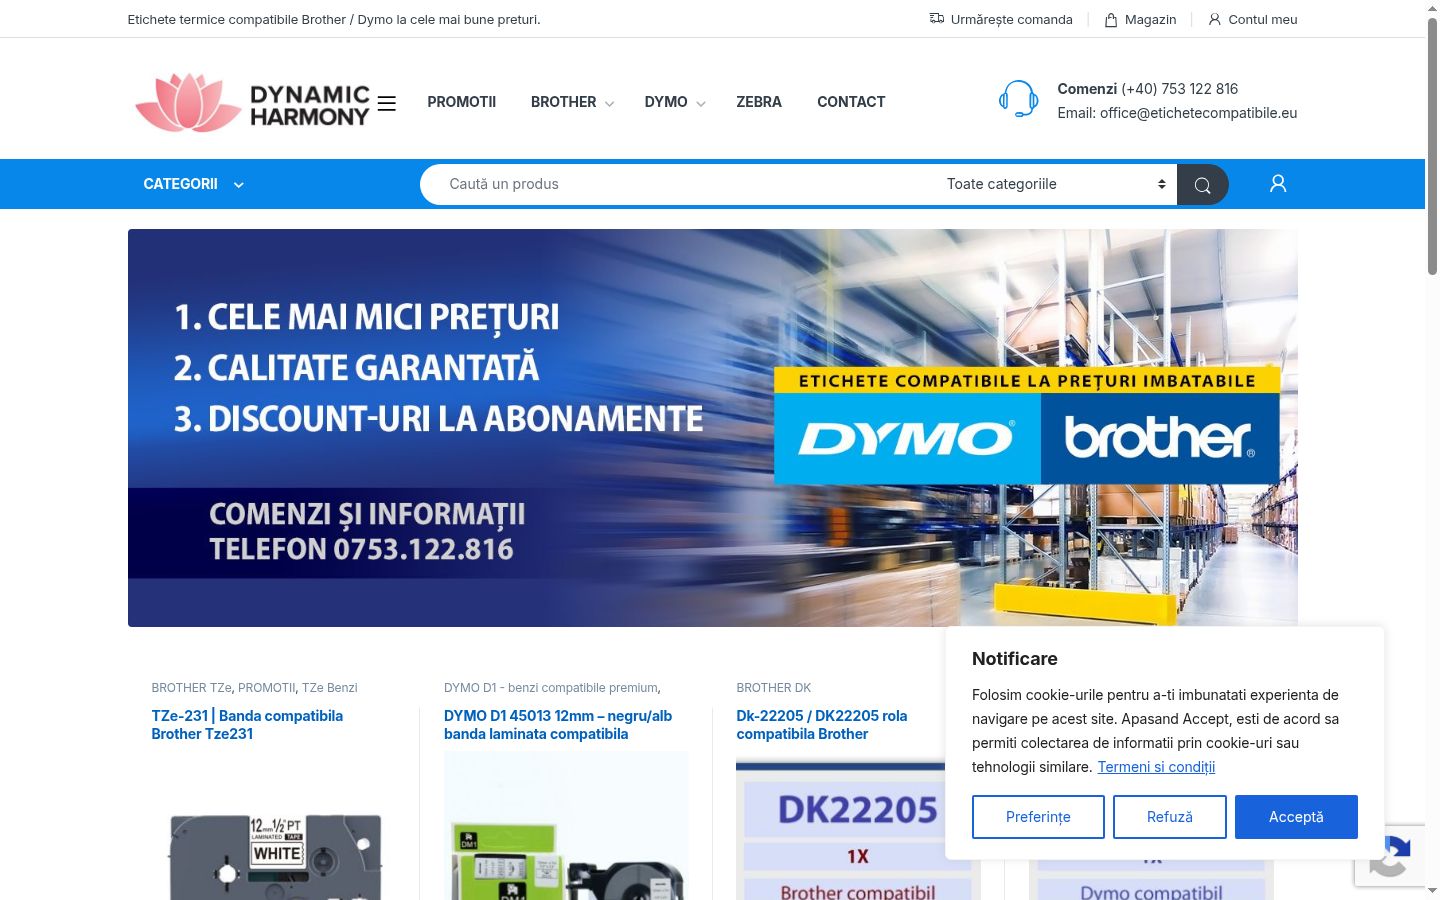
Task: Open DYMO D1 45013 12mm product title
Action: pyautogui.click(x=558, y=725)
